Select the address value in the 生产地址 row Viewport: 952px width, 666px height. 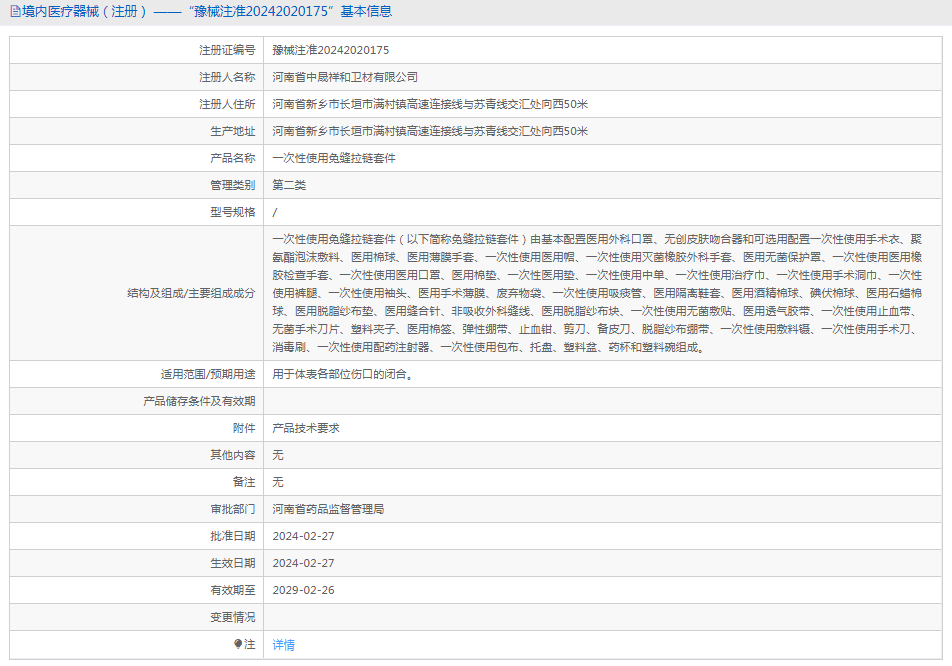pyautogui.click(x=430, y=131)
